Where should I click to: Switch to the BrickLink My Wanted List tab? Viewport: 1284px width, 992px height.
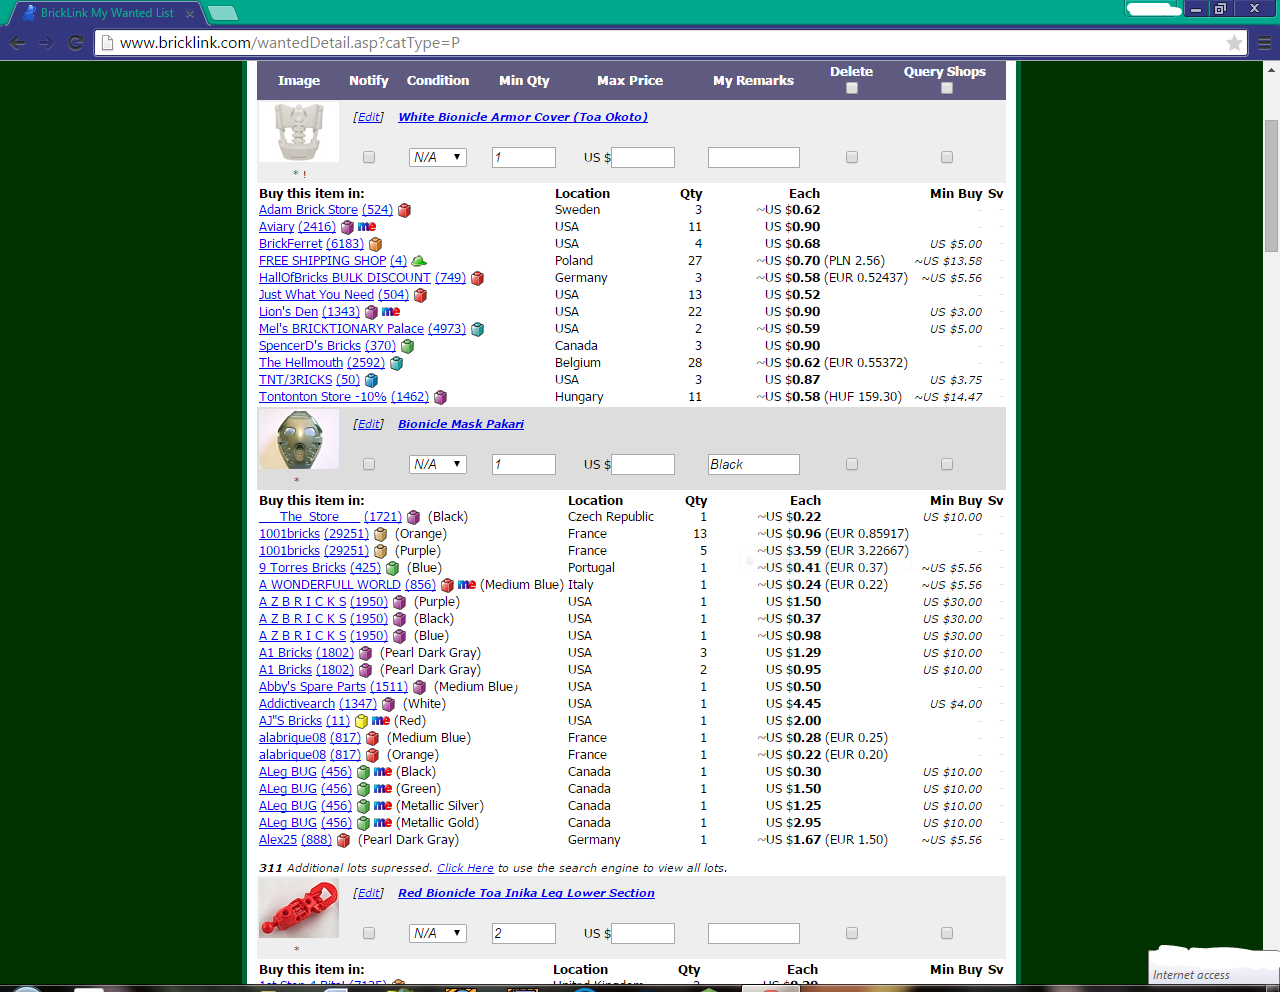[107, 13]
